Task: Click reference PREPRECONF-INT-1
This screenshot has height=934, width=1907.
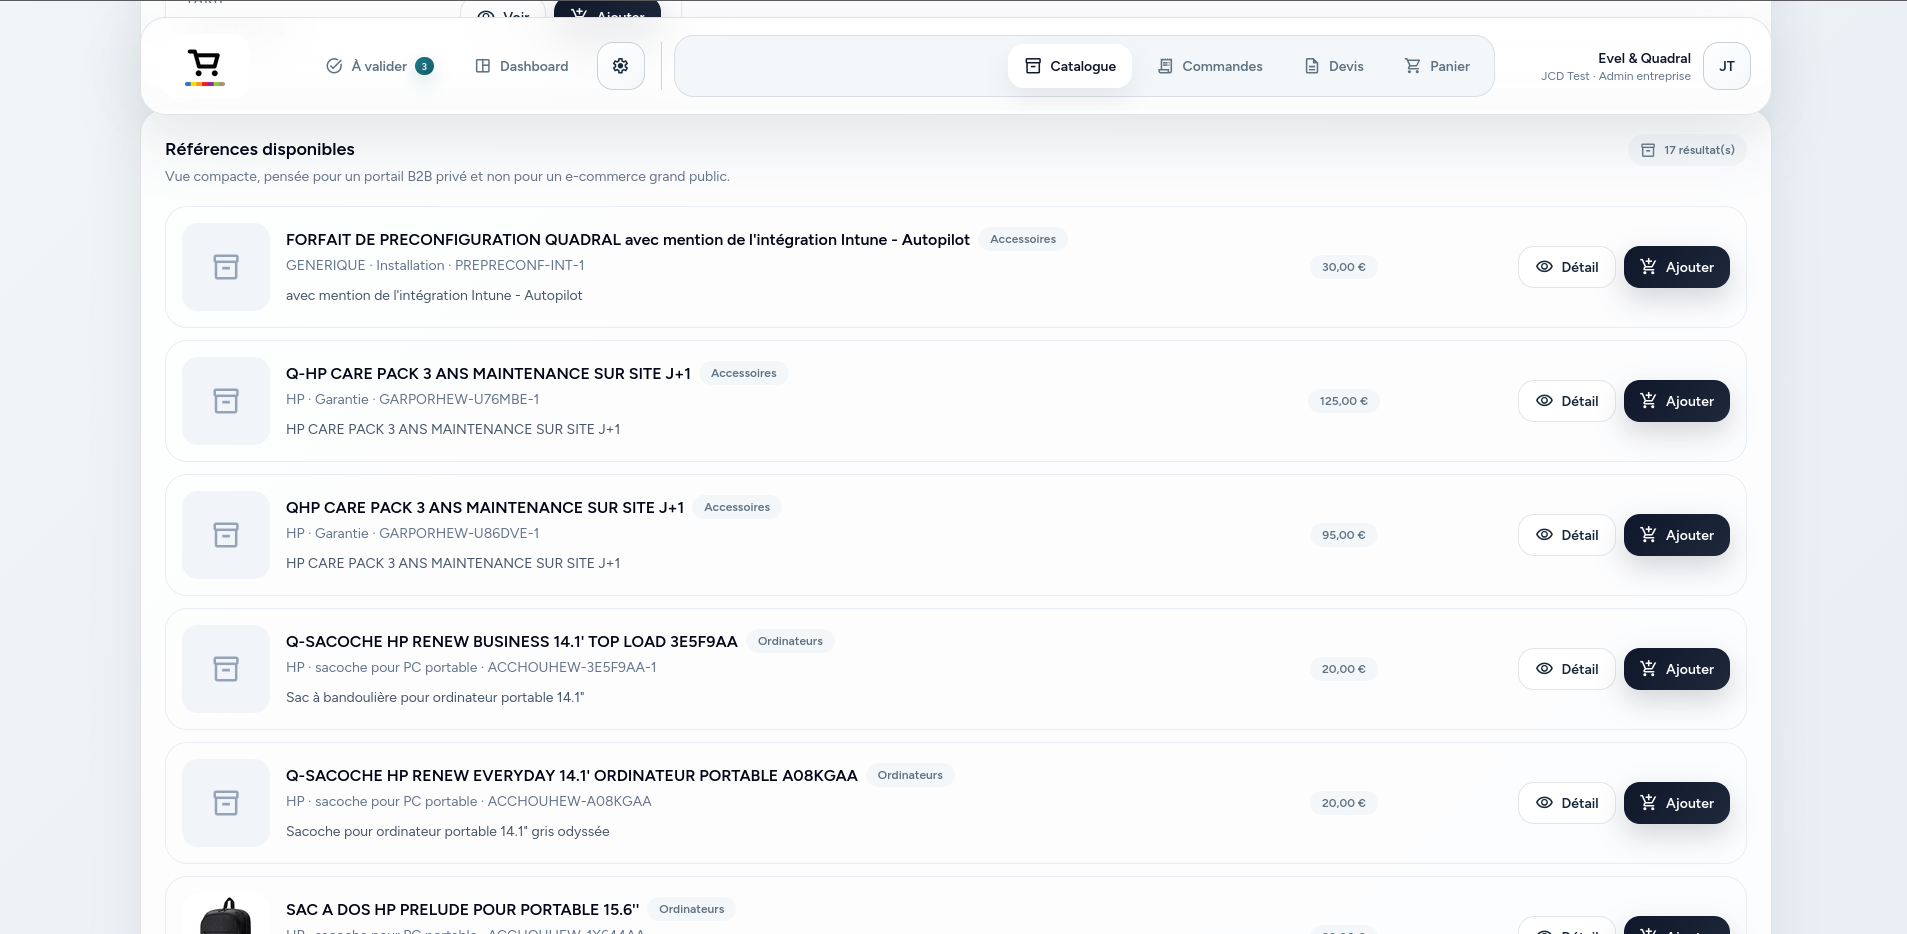Action: pyautogui.click(x=520, y=265)
